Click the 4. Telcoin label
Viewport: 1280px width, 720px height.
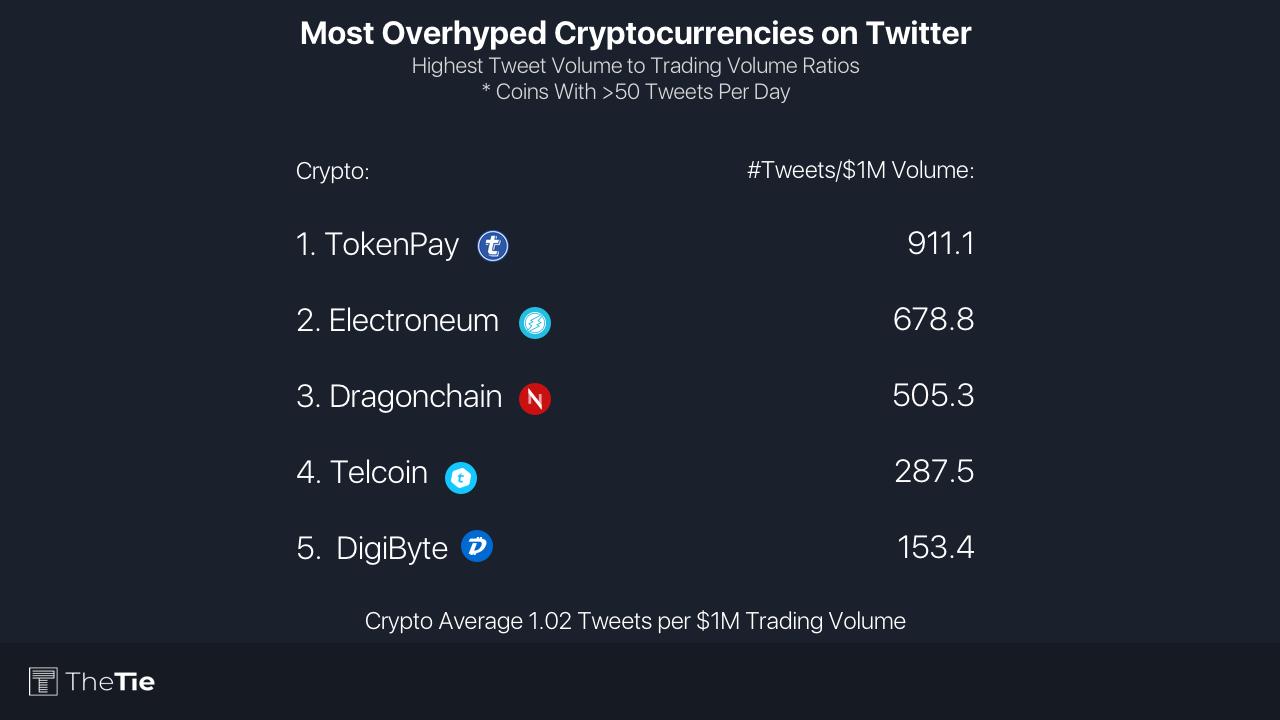pyautogui.click(x=362, y=472)
